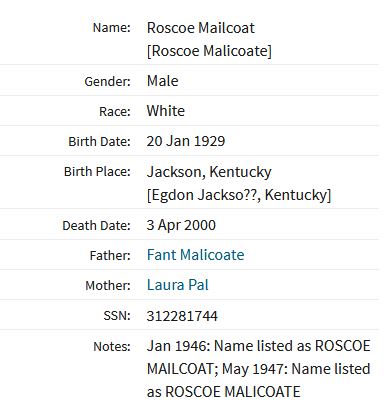
Task: Click the Father: field label
Action: (110, 256)
